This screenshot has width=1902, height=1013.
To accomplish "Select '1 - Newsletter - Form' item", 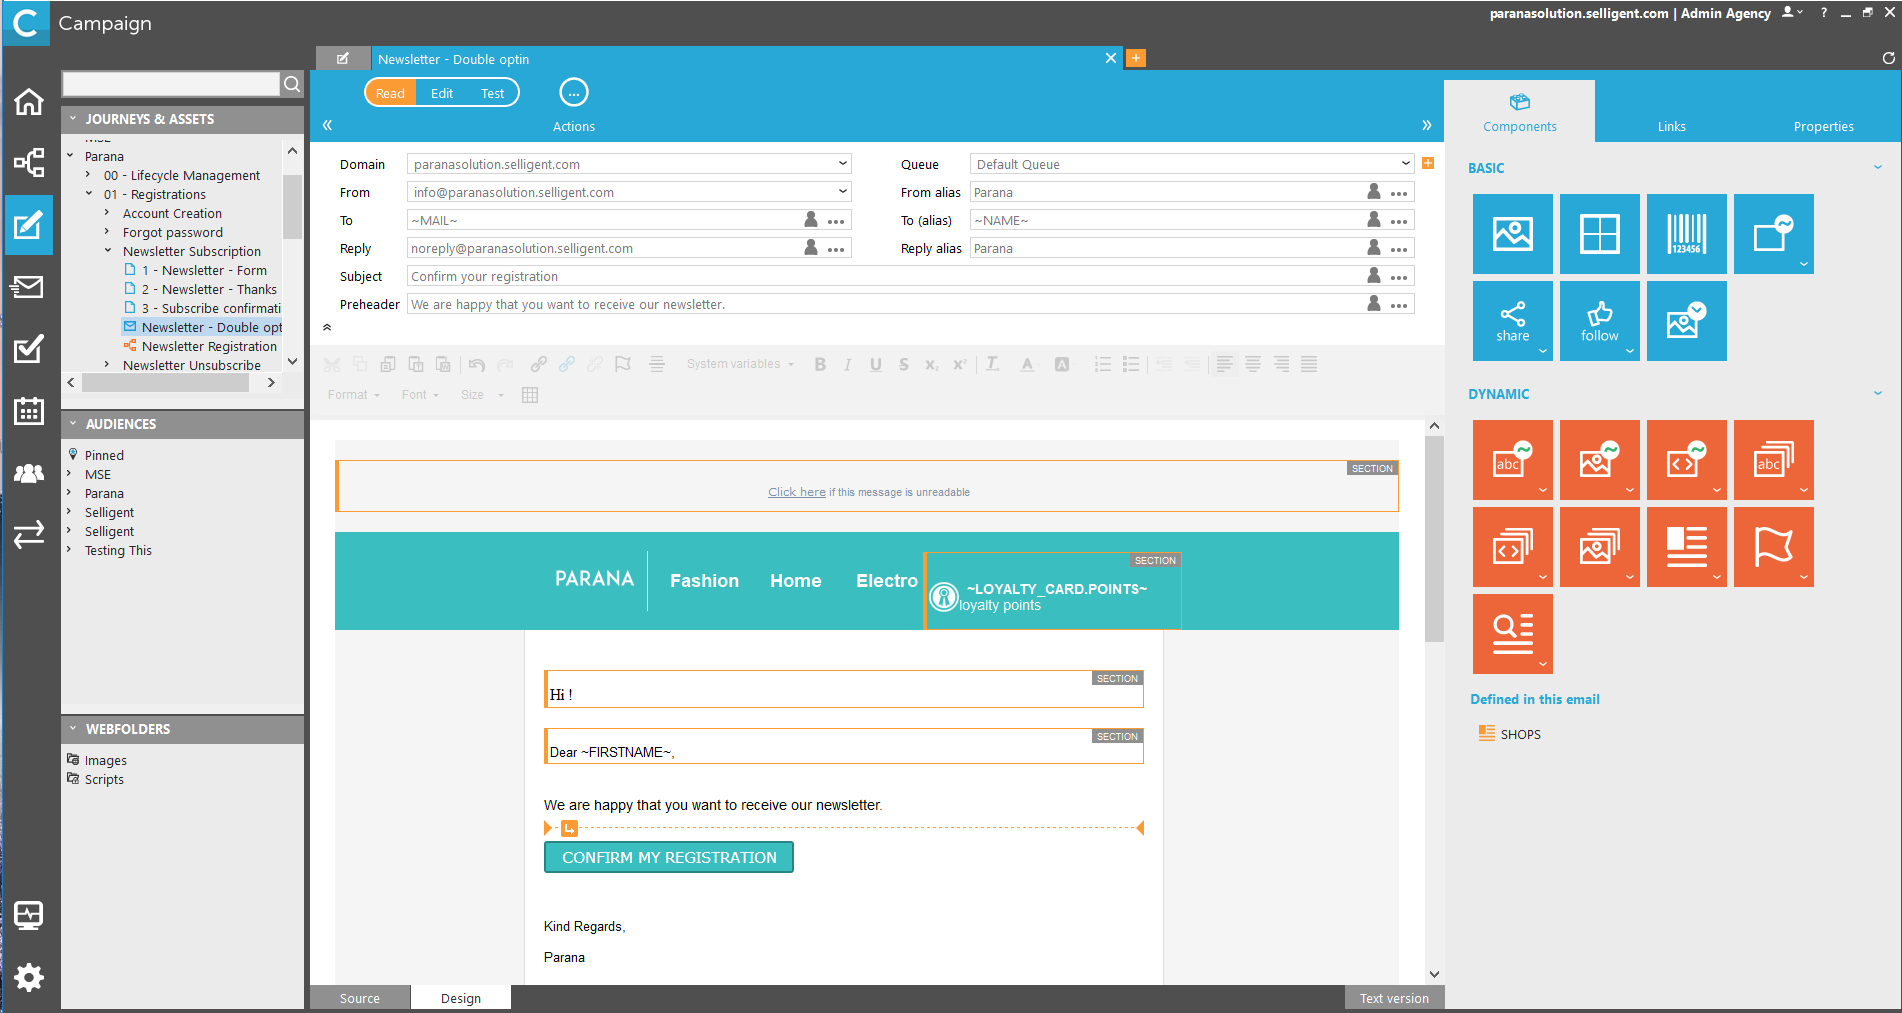I will pos(204,270).
